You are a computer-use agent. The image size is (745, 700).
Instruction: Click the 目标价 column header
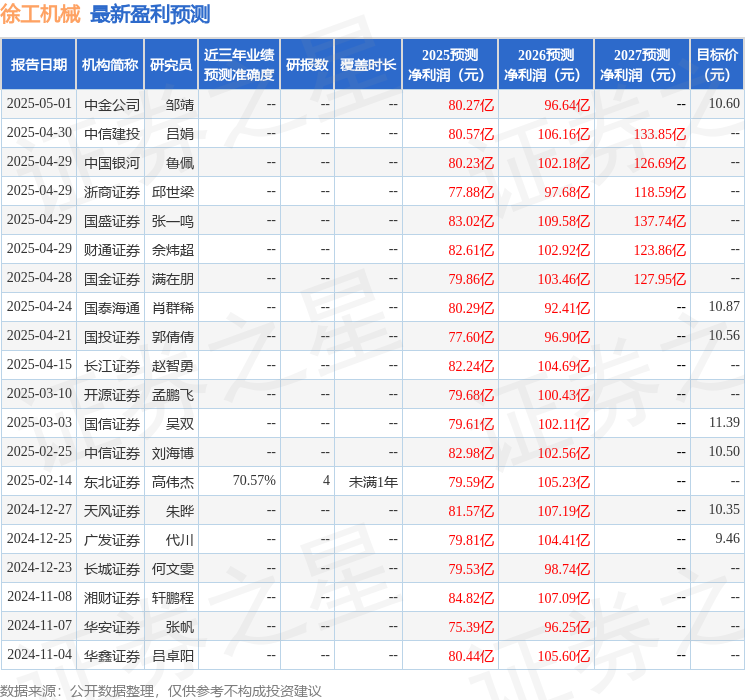[717, 64]
